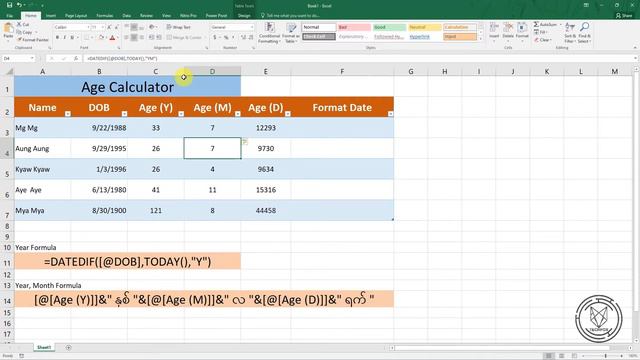Open the Age (M) filter dropdown
The image size is (640, 360).
[x=238, y=114]
